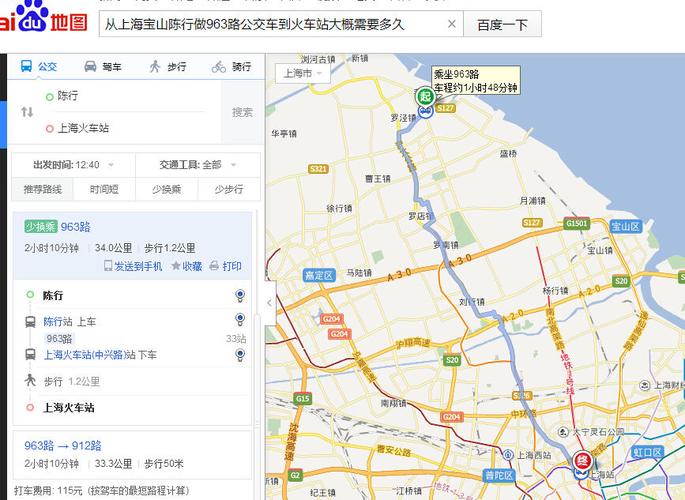Click the 打印 print link

point(226,266)
